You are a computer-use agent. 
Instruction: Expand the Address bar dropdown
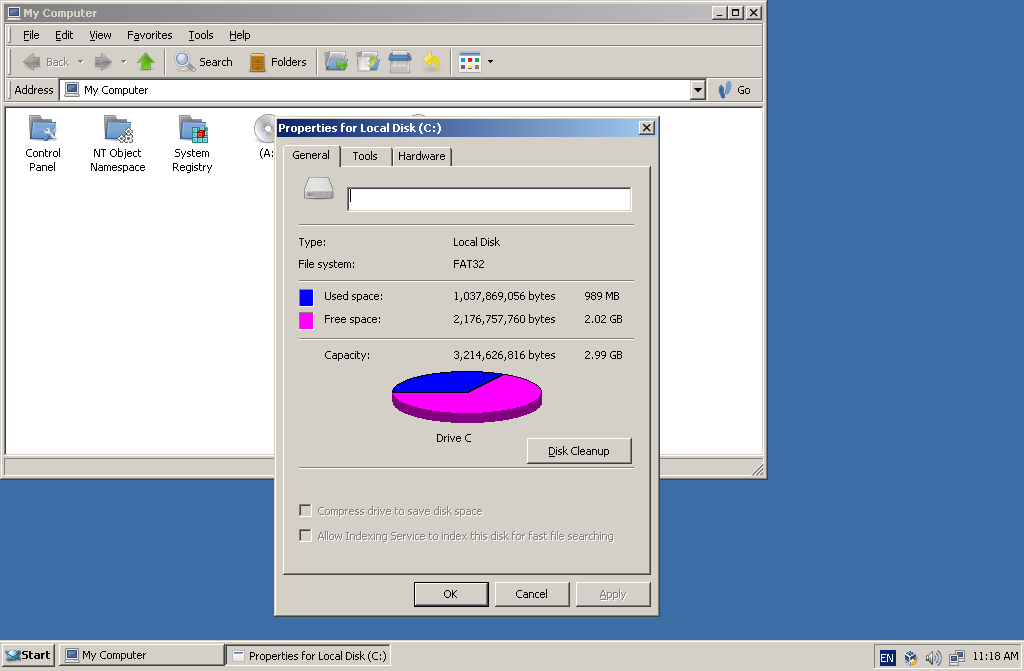pyautogui.click(x=697, y=90)
